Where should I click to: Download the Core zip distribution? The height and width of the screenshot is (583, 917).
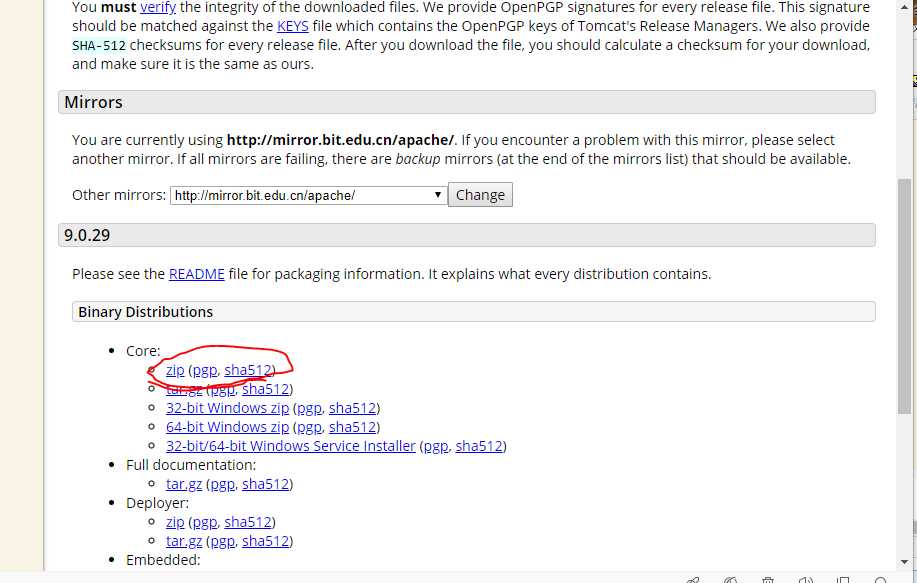175,370
